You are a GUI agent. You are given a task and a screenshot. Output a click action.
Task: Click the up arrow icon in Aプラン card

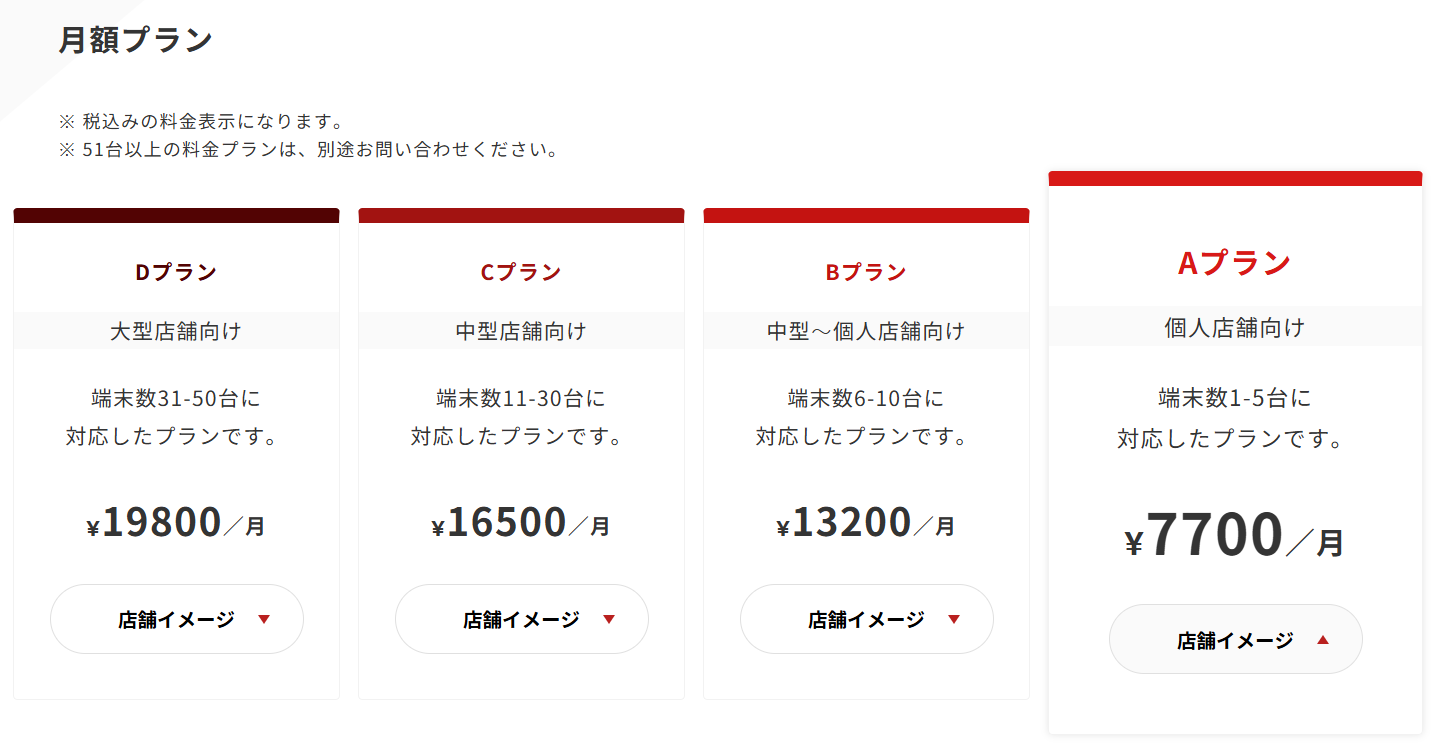point(1323,640)
